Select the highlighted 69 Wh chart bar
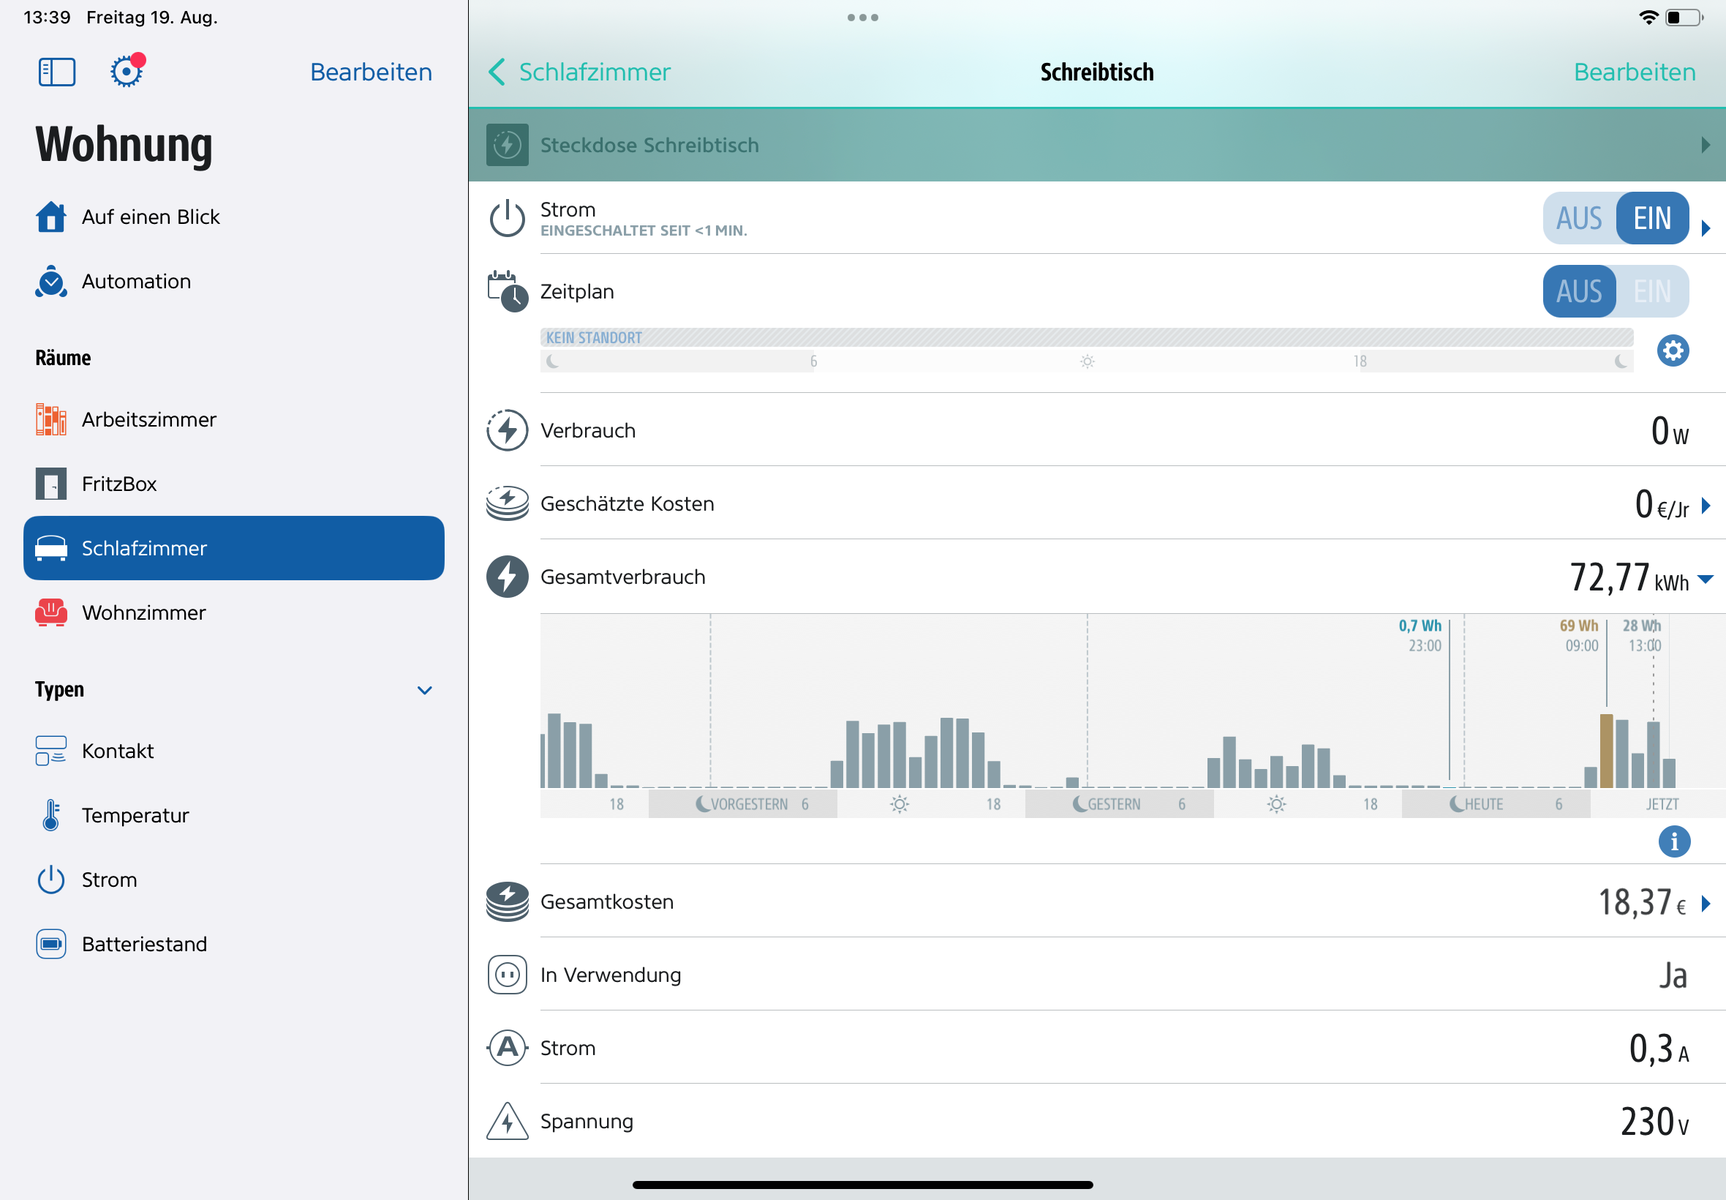1726x1200 pixels. [1606, 750]
